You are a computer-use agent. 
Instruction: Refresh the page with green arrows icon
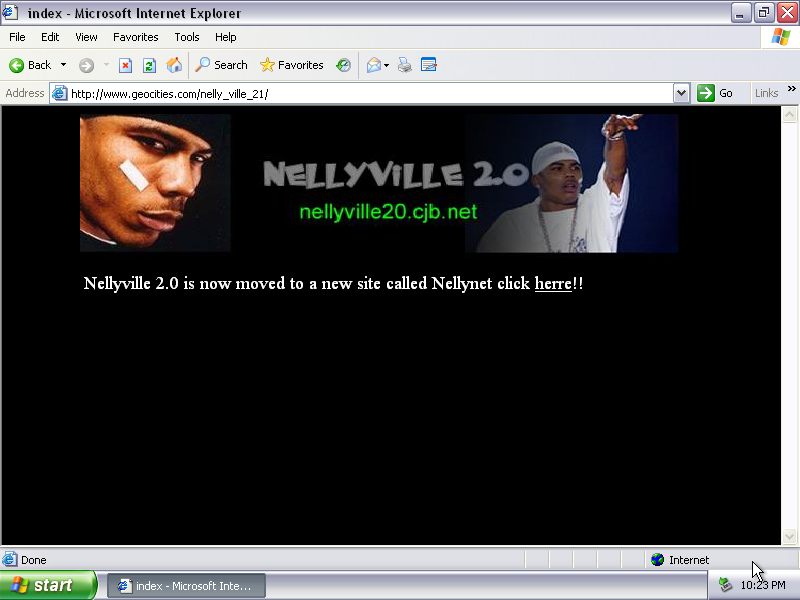[149, 65]
